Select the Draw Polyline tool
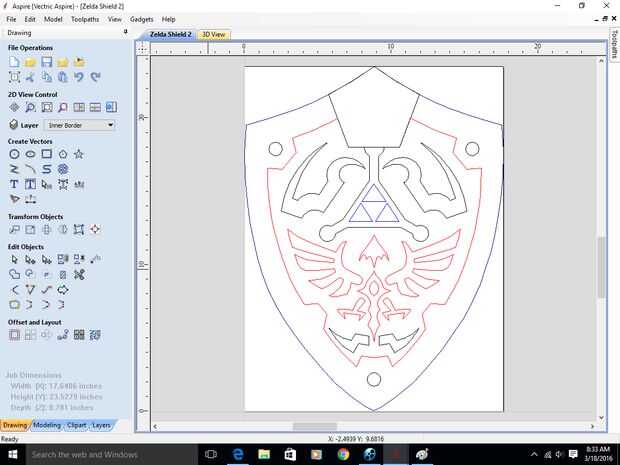 coord(14,169)
